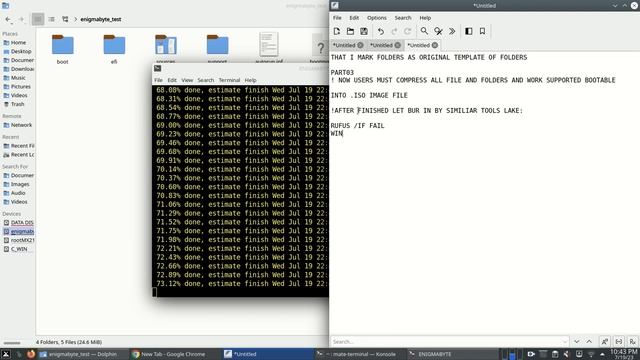The height and width of the screenshot is (360, 640).
Task: Click the Find and replace icon
Action: tap(438, 31)
